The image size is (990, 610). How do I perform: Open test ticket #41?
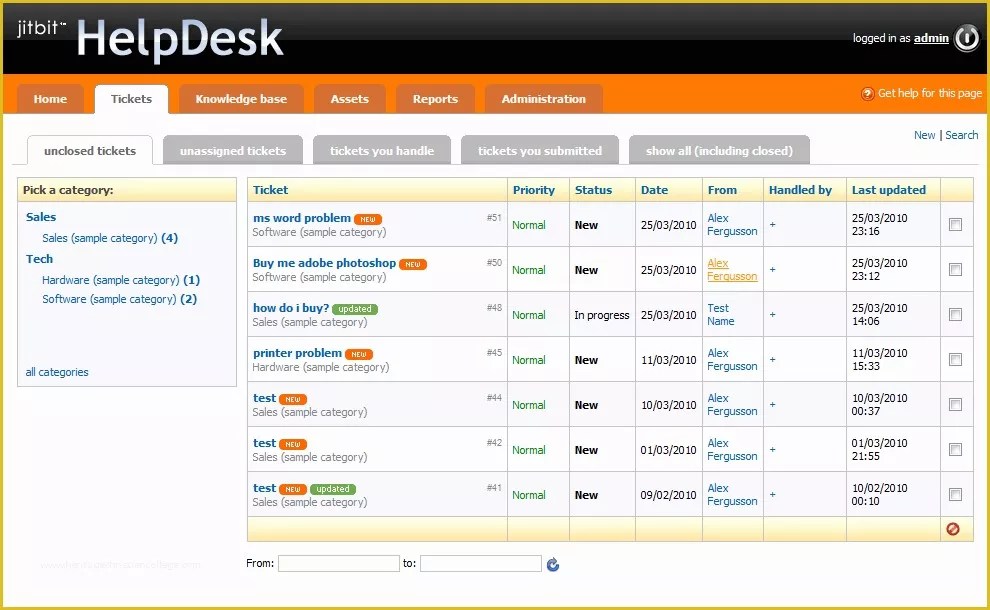tap(265, 488)
